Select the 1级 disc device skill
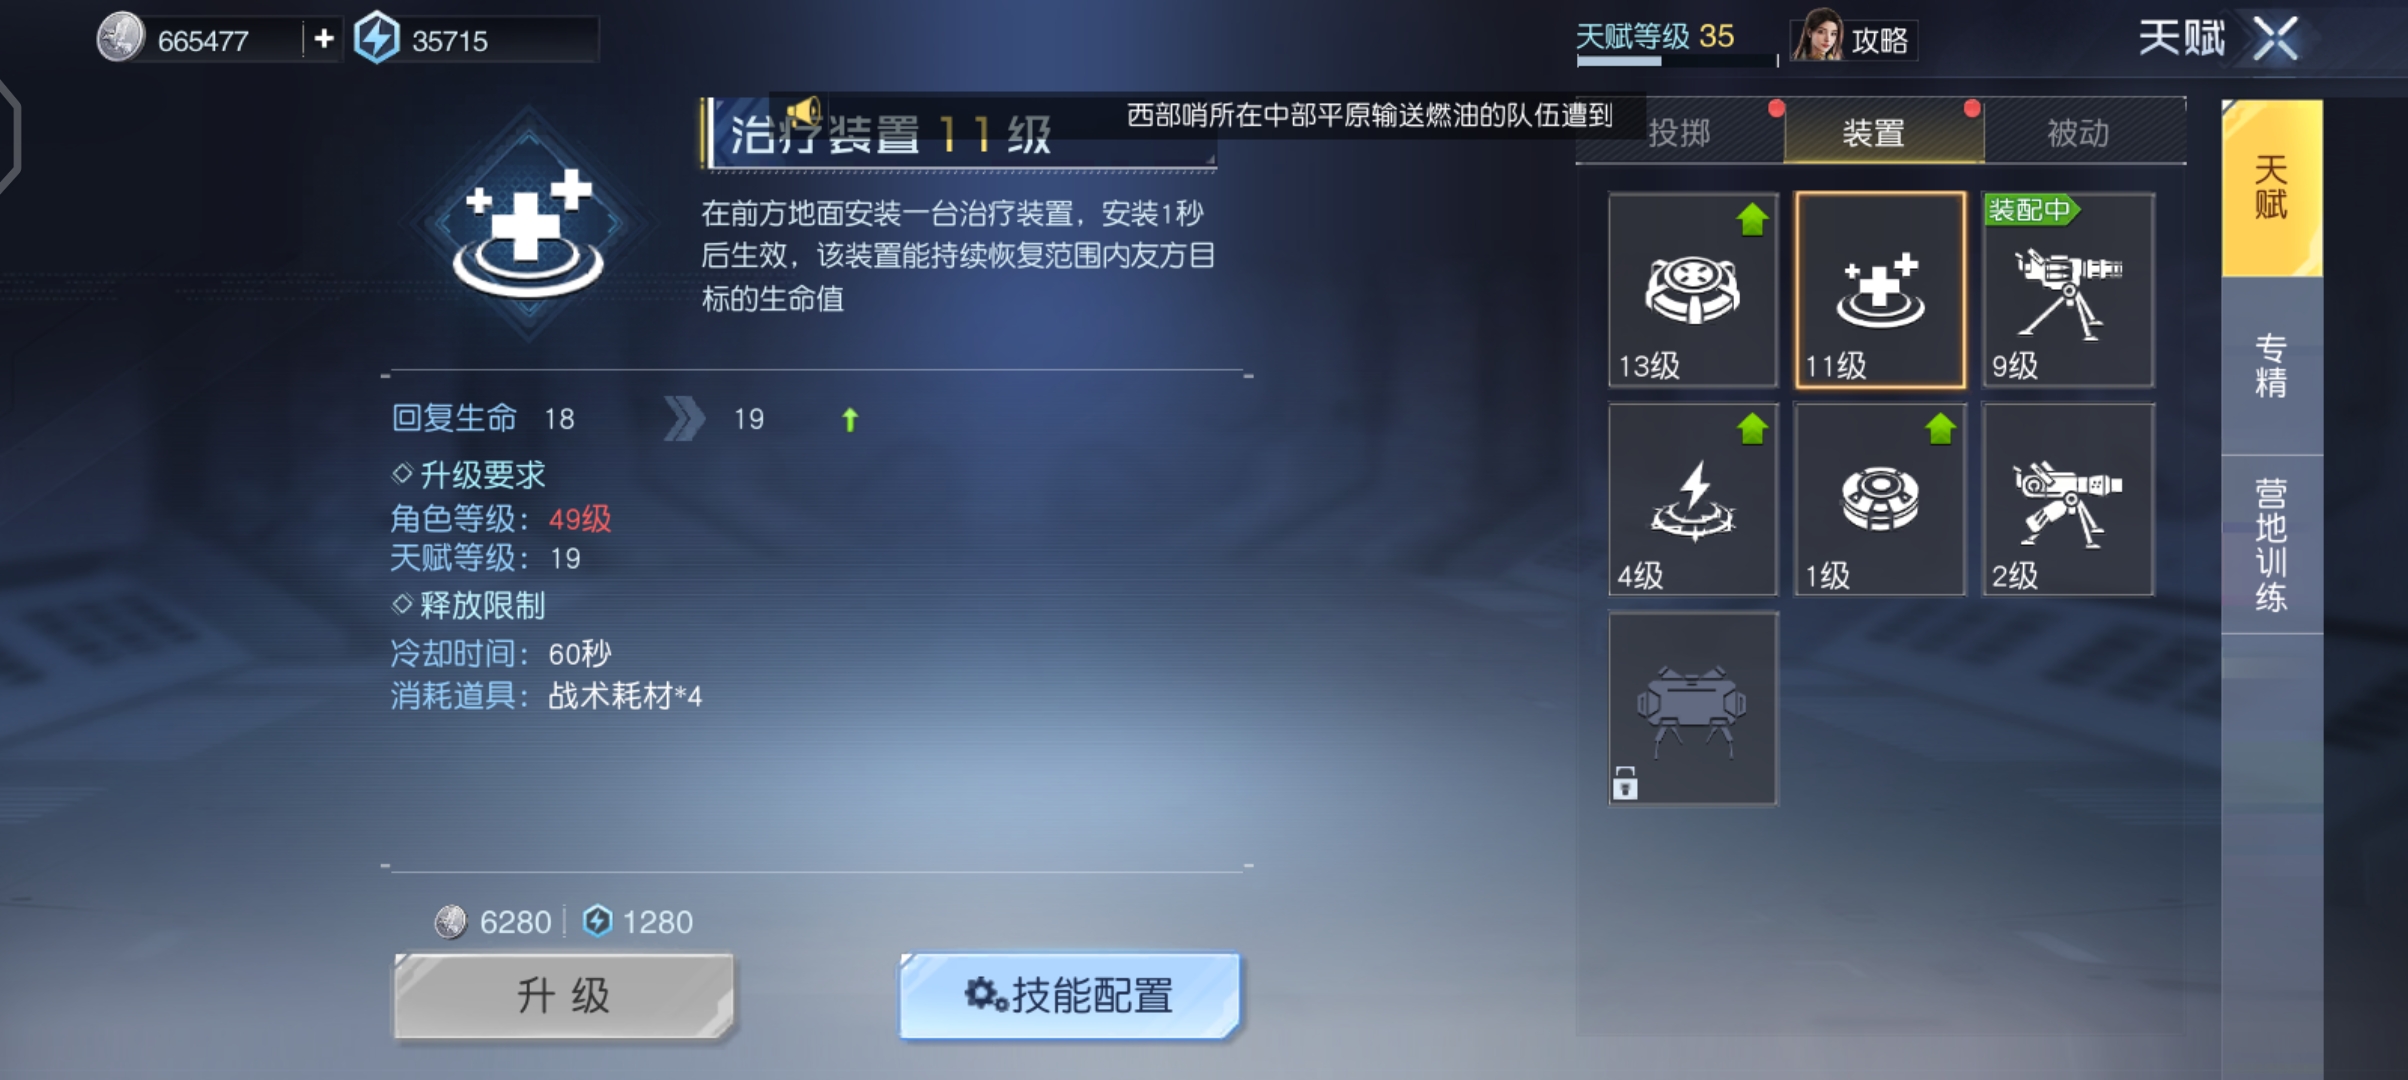2408x1080 pixels. (x=1880, y=500)
